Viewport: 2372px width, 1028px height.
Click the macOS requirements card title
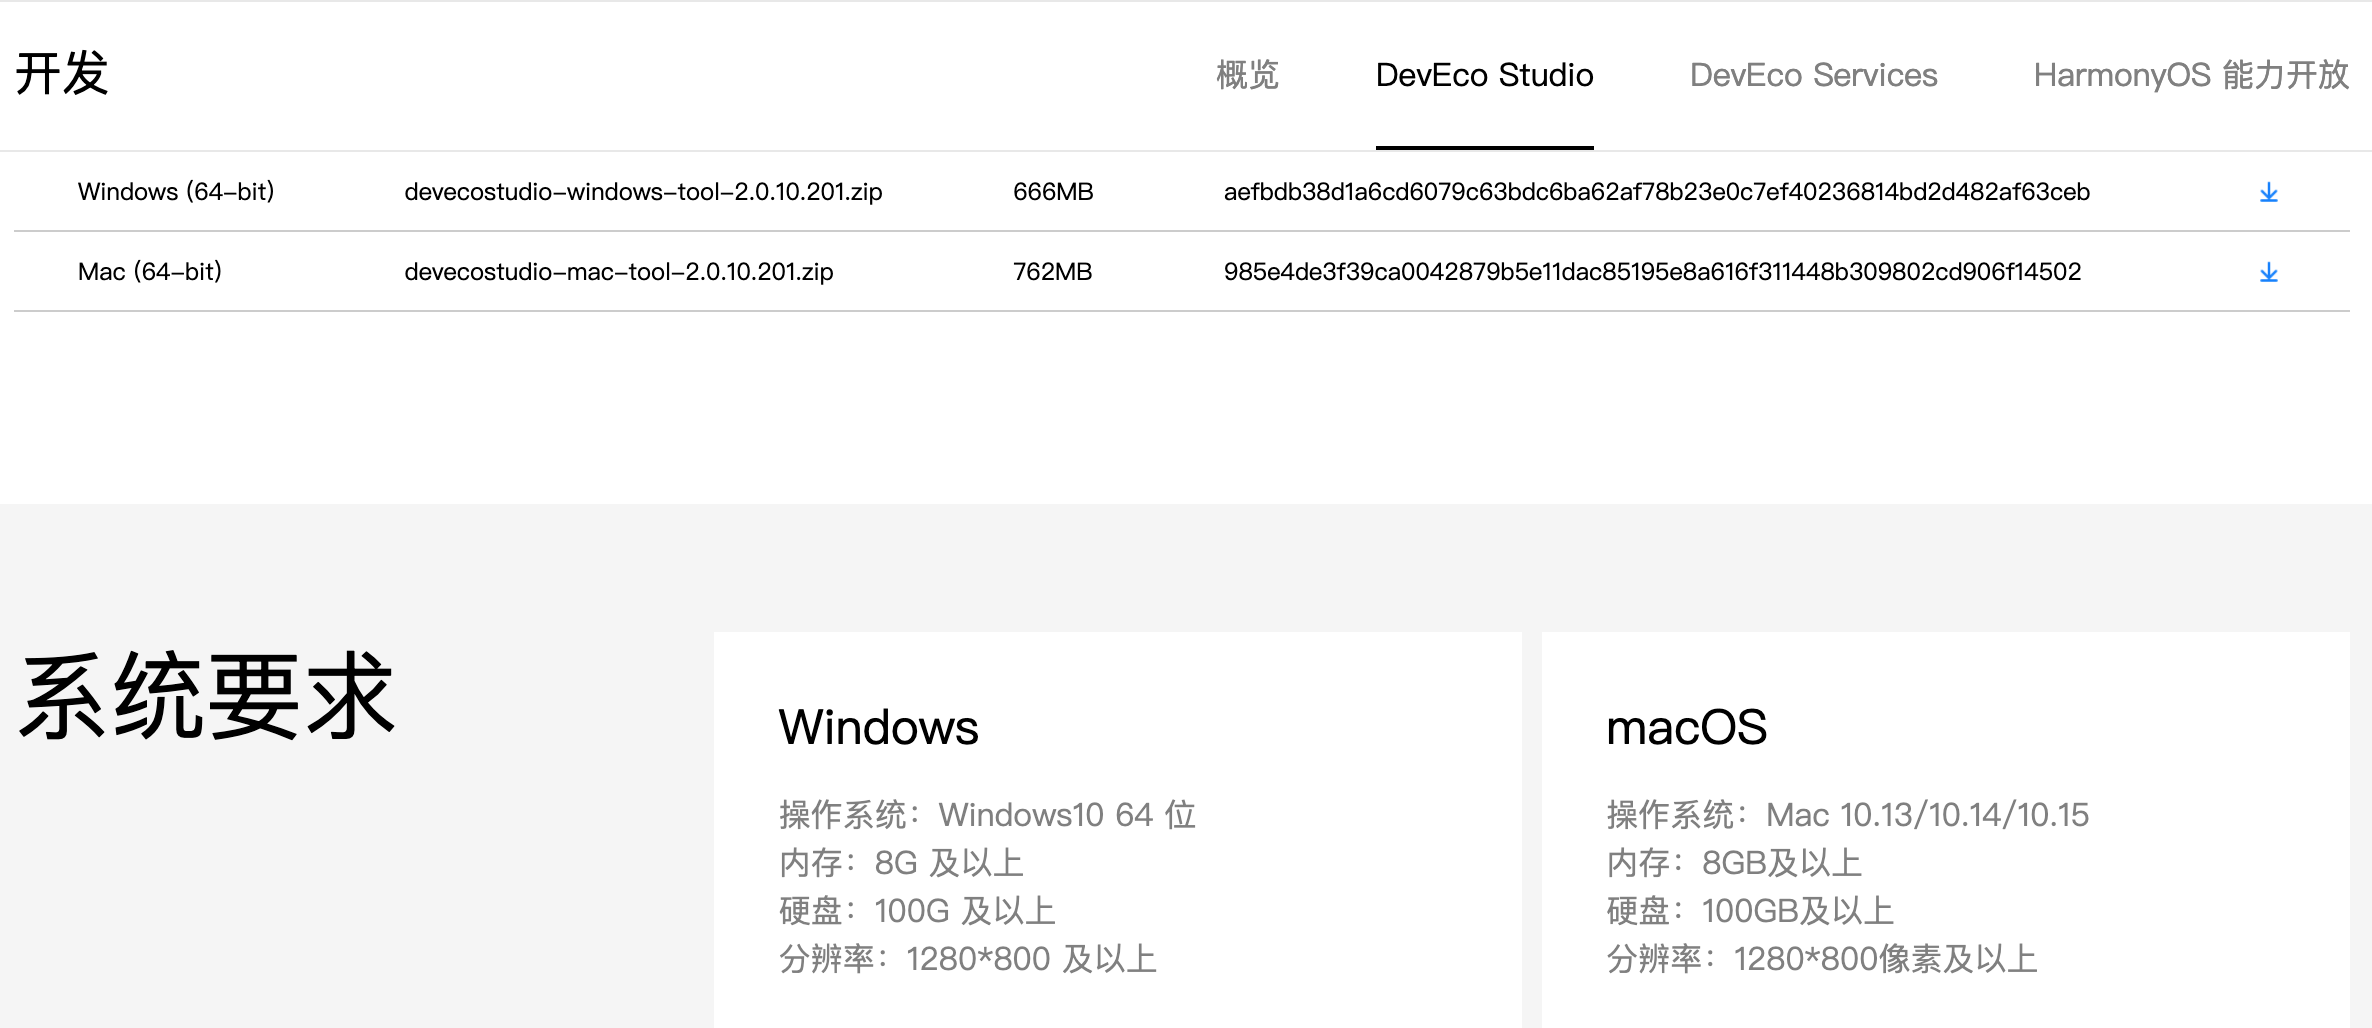point(1686,727)
